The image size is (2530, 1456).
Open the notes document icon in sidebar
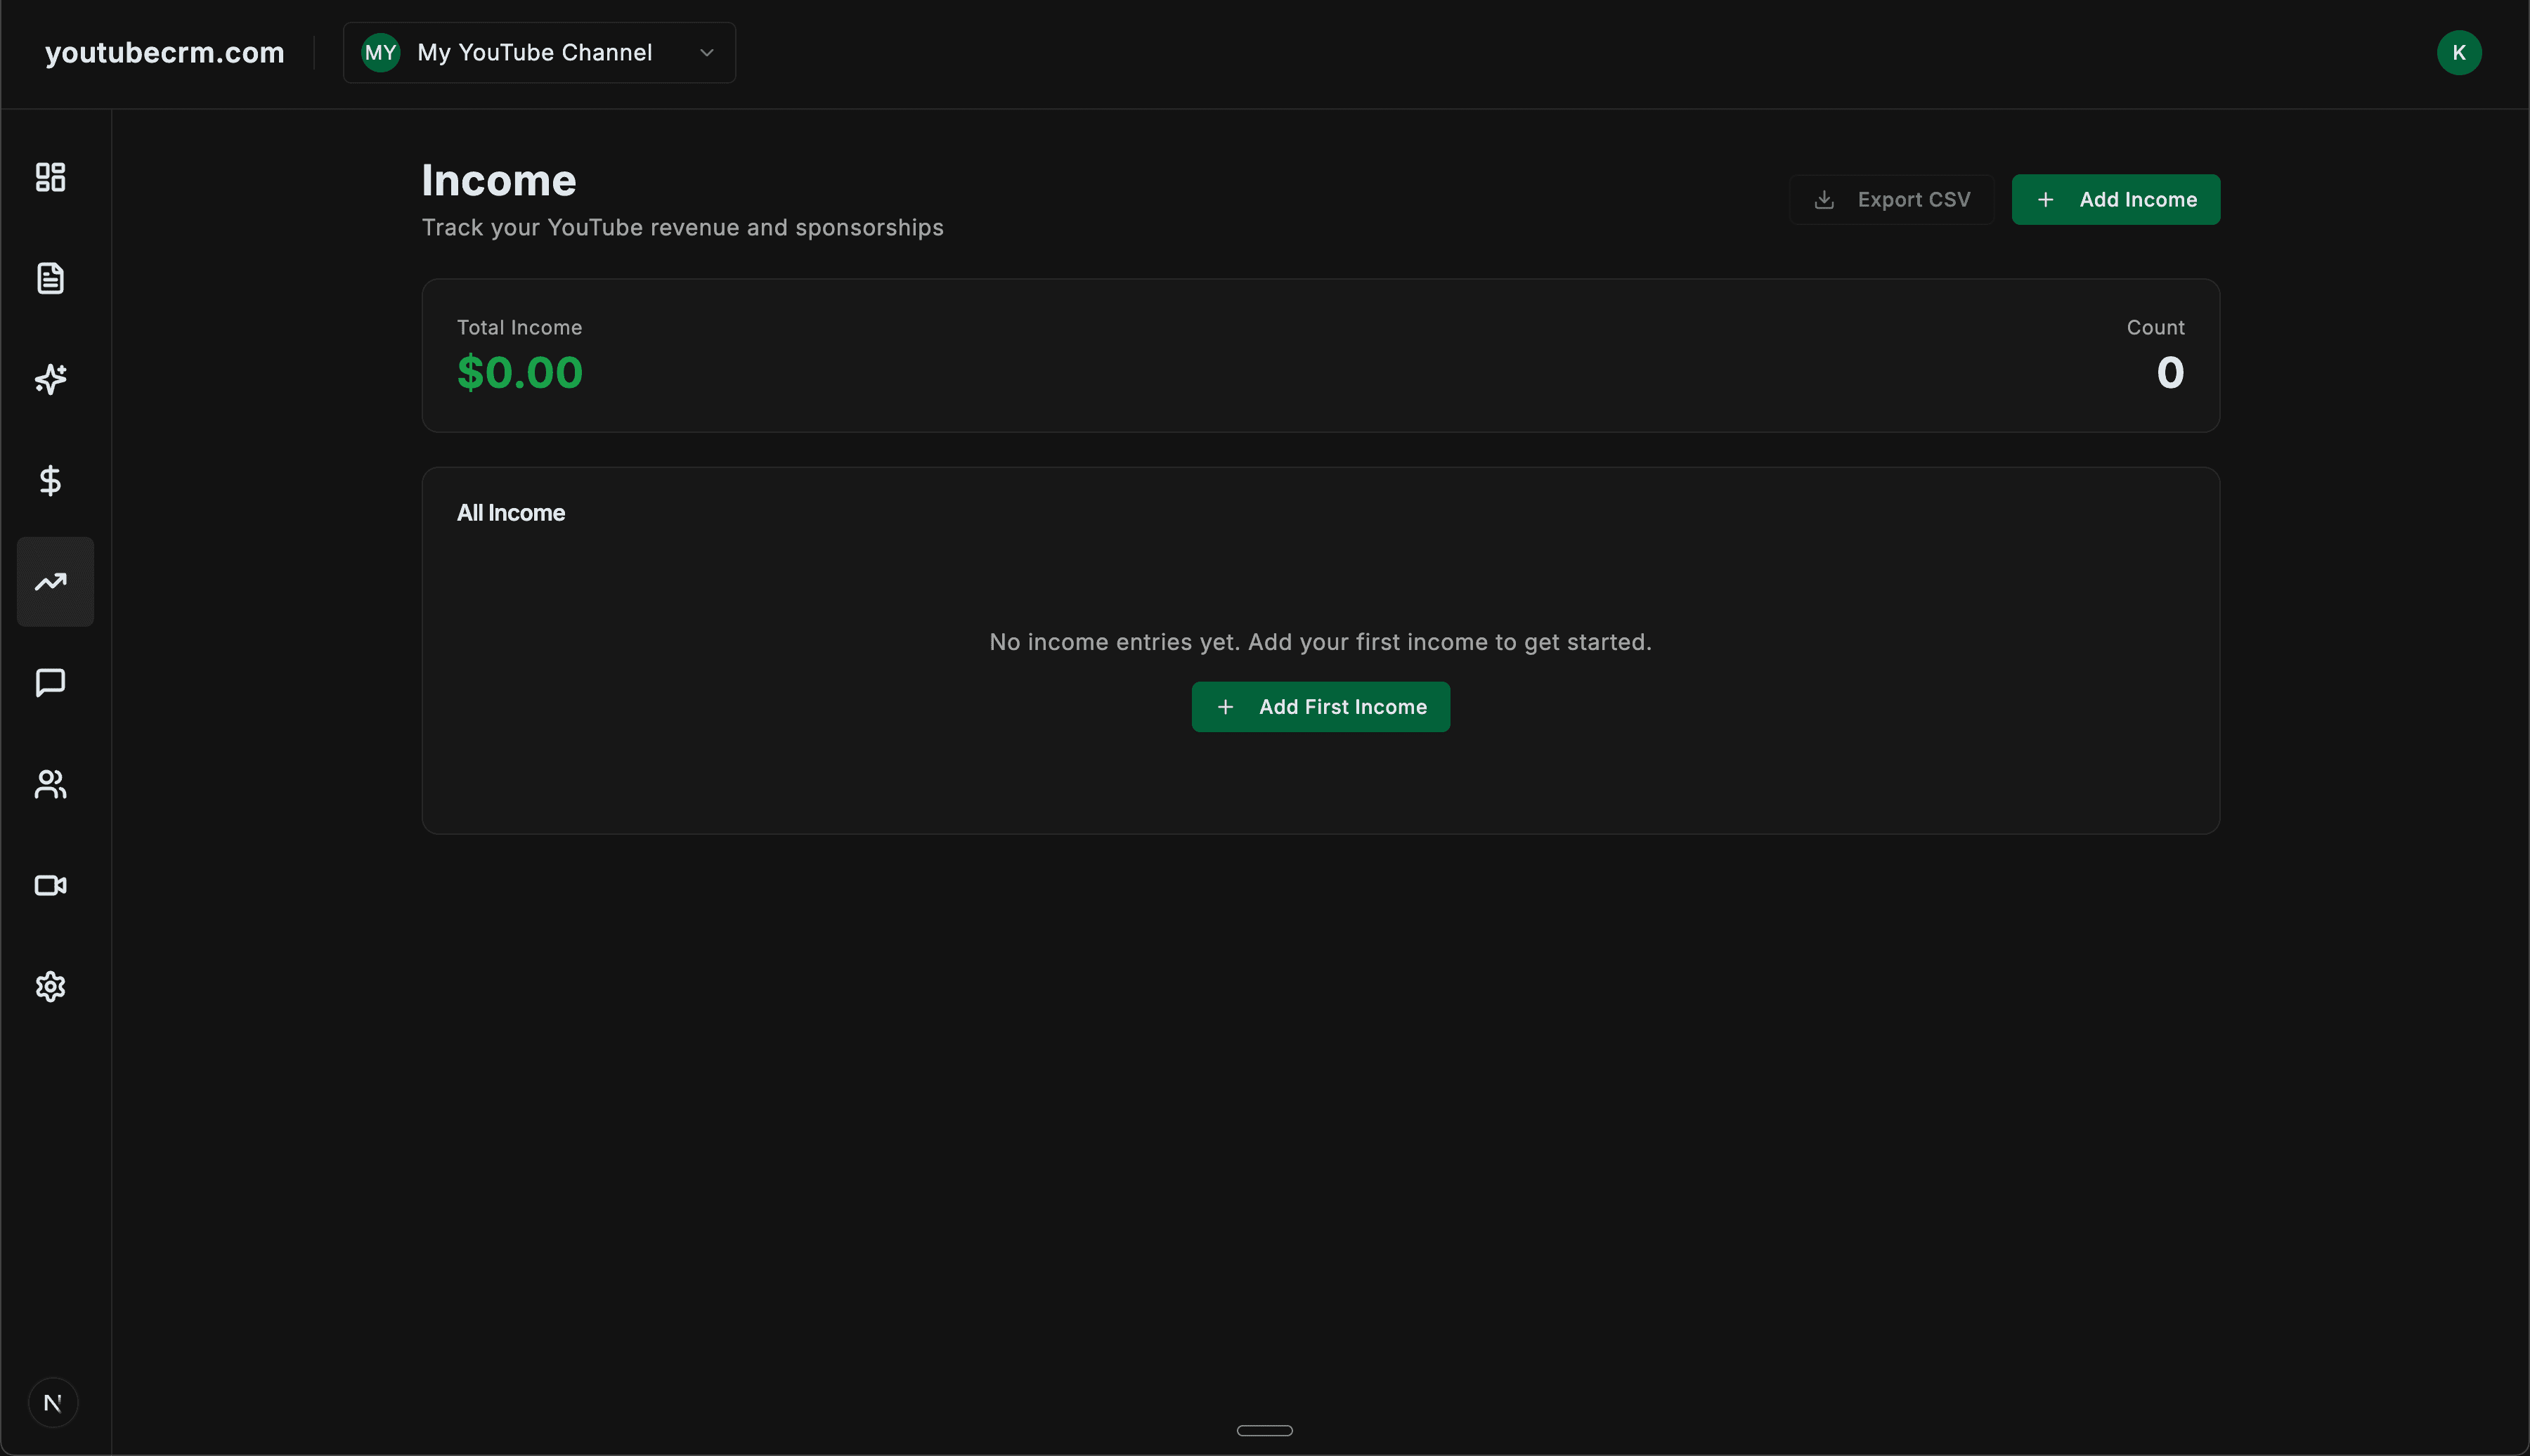[50, 278]
